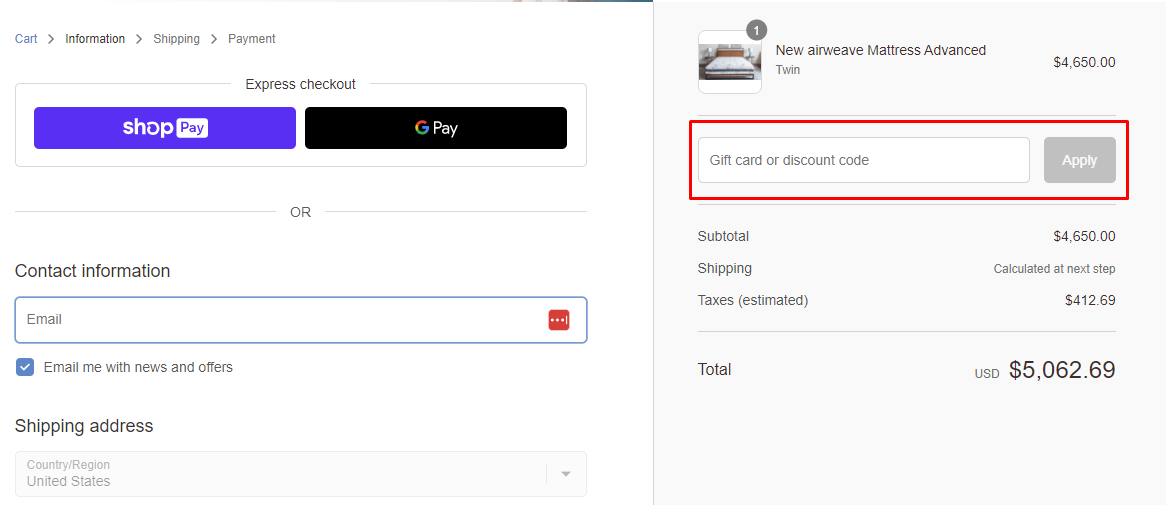Click the product price $4,650.00 beside mattress

[x=1084, y=62]
